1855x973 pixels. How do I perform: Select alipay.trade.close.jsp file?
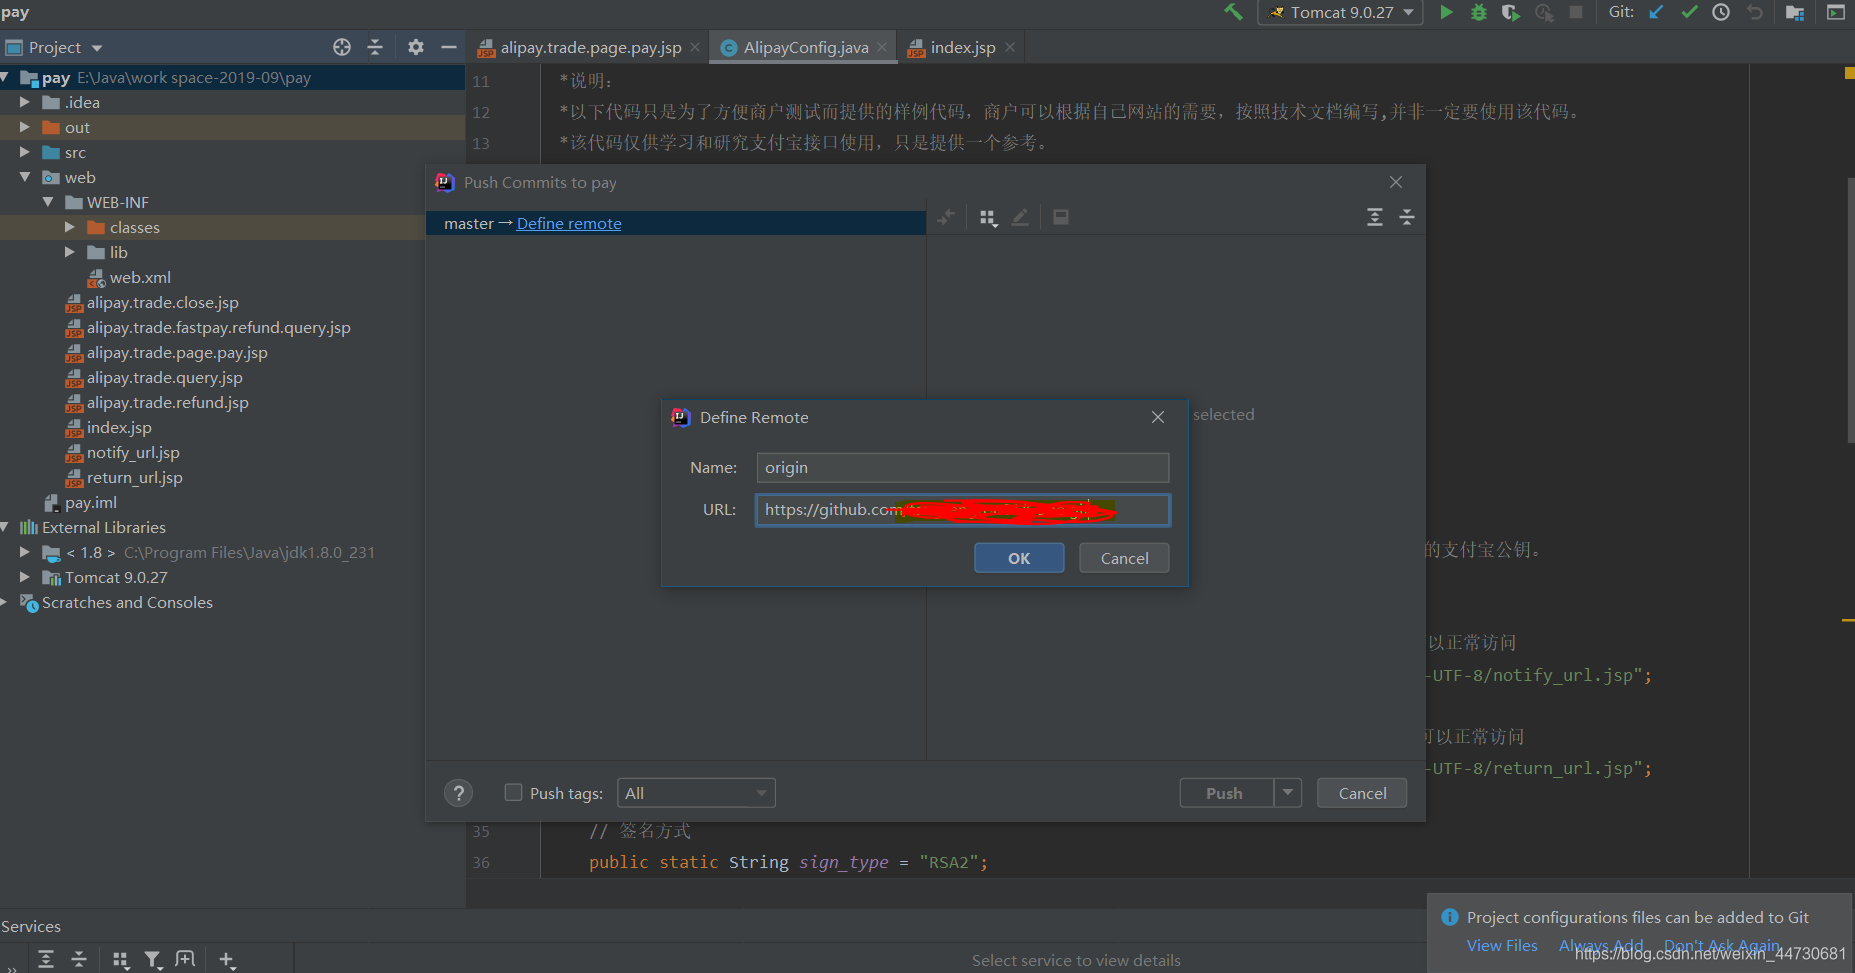(x=162, y=302)
